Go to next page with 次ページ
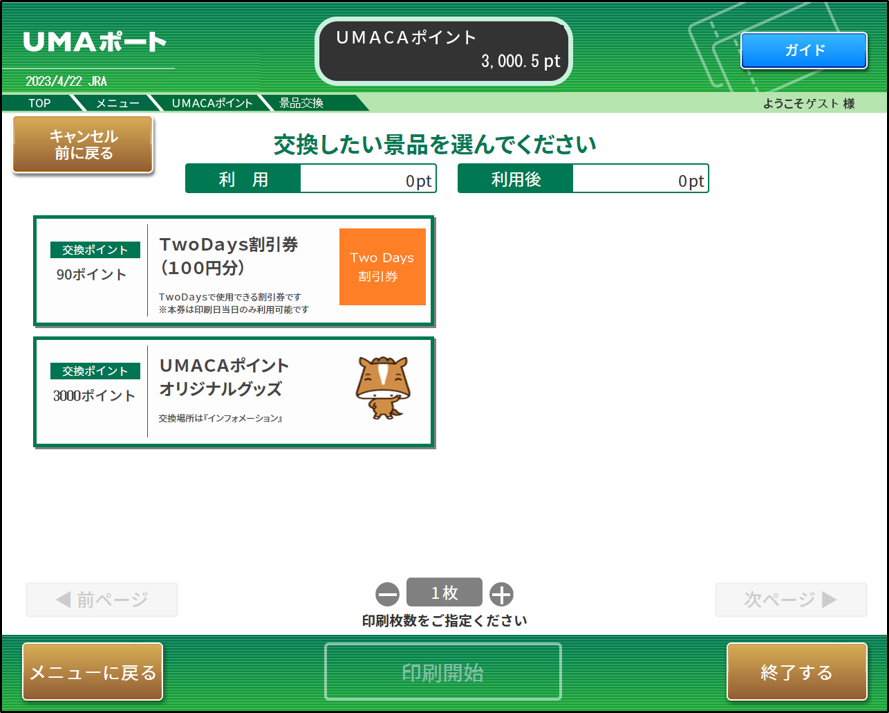This screenshot has width=889, height=713. coord(790,600)
